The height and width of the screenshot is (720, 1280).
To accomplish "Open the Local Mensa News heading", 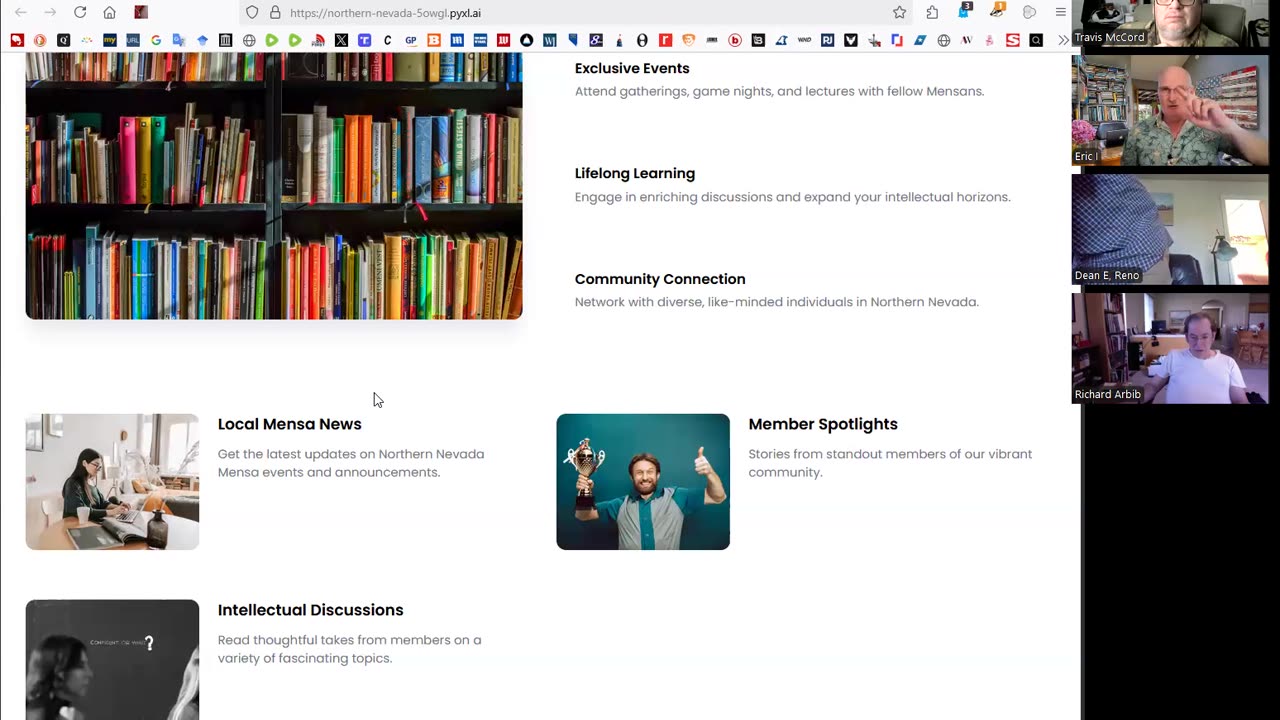I will (x=290, y=424).
